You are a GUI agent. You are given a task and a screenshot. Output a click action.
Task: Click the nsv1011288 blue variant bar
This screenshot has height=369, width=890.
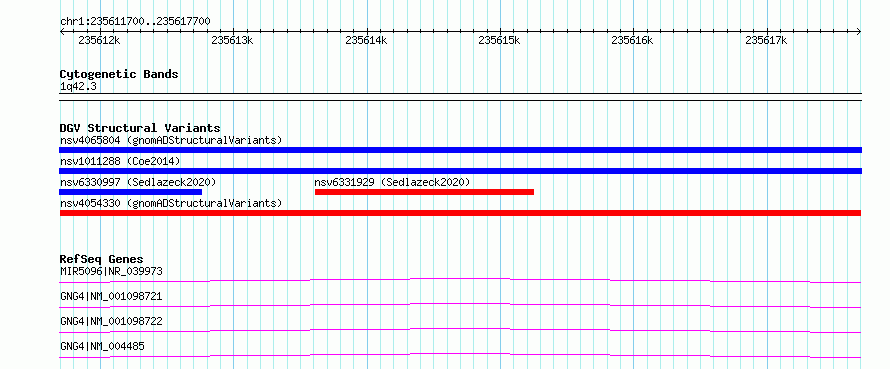(460, 171)
